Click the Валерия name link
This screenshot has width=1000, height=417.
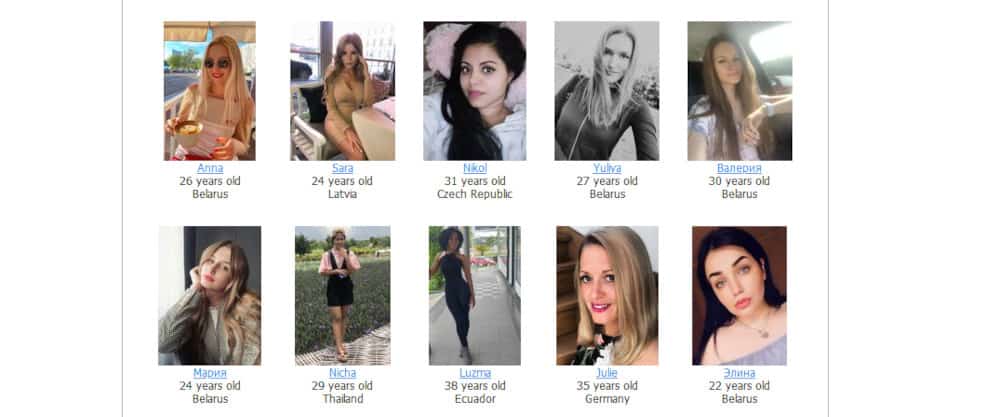[739, 168]
